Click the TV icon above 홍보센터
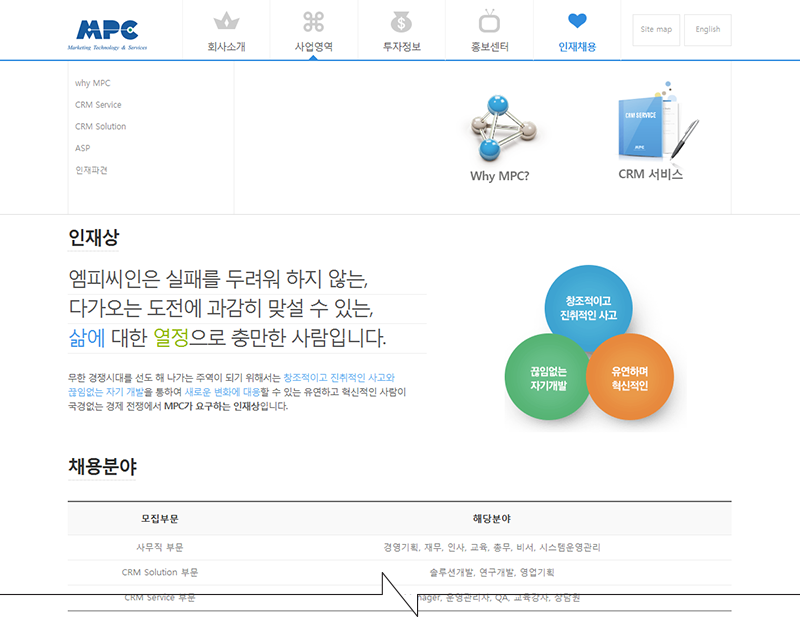The width and height of the screenshot is (800, 617). (x=489, y=21)
